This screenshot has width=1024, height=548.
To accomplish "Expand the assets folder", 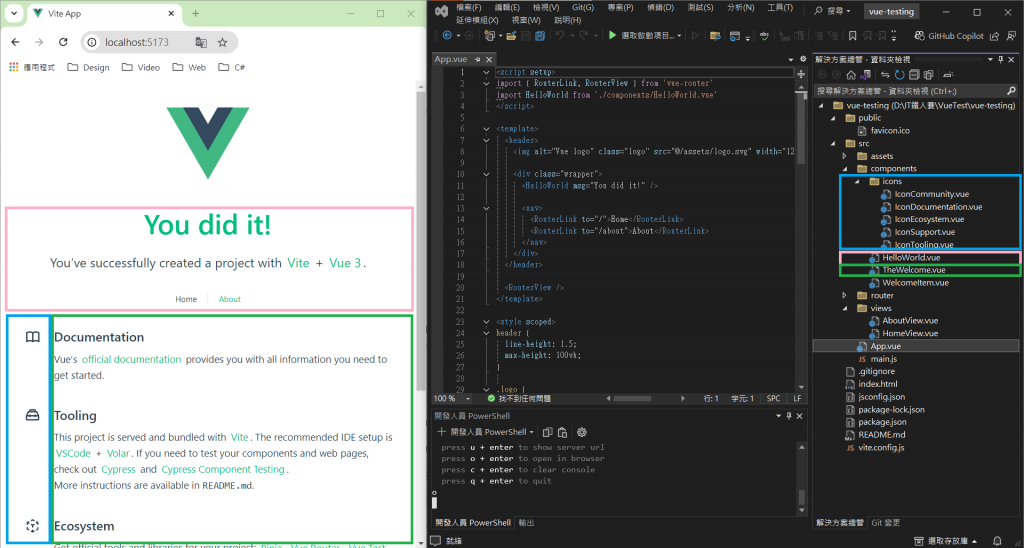I will tap(844, 156).
